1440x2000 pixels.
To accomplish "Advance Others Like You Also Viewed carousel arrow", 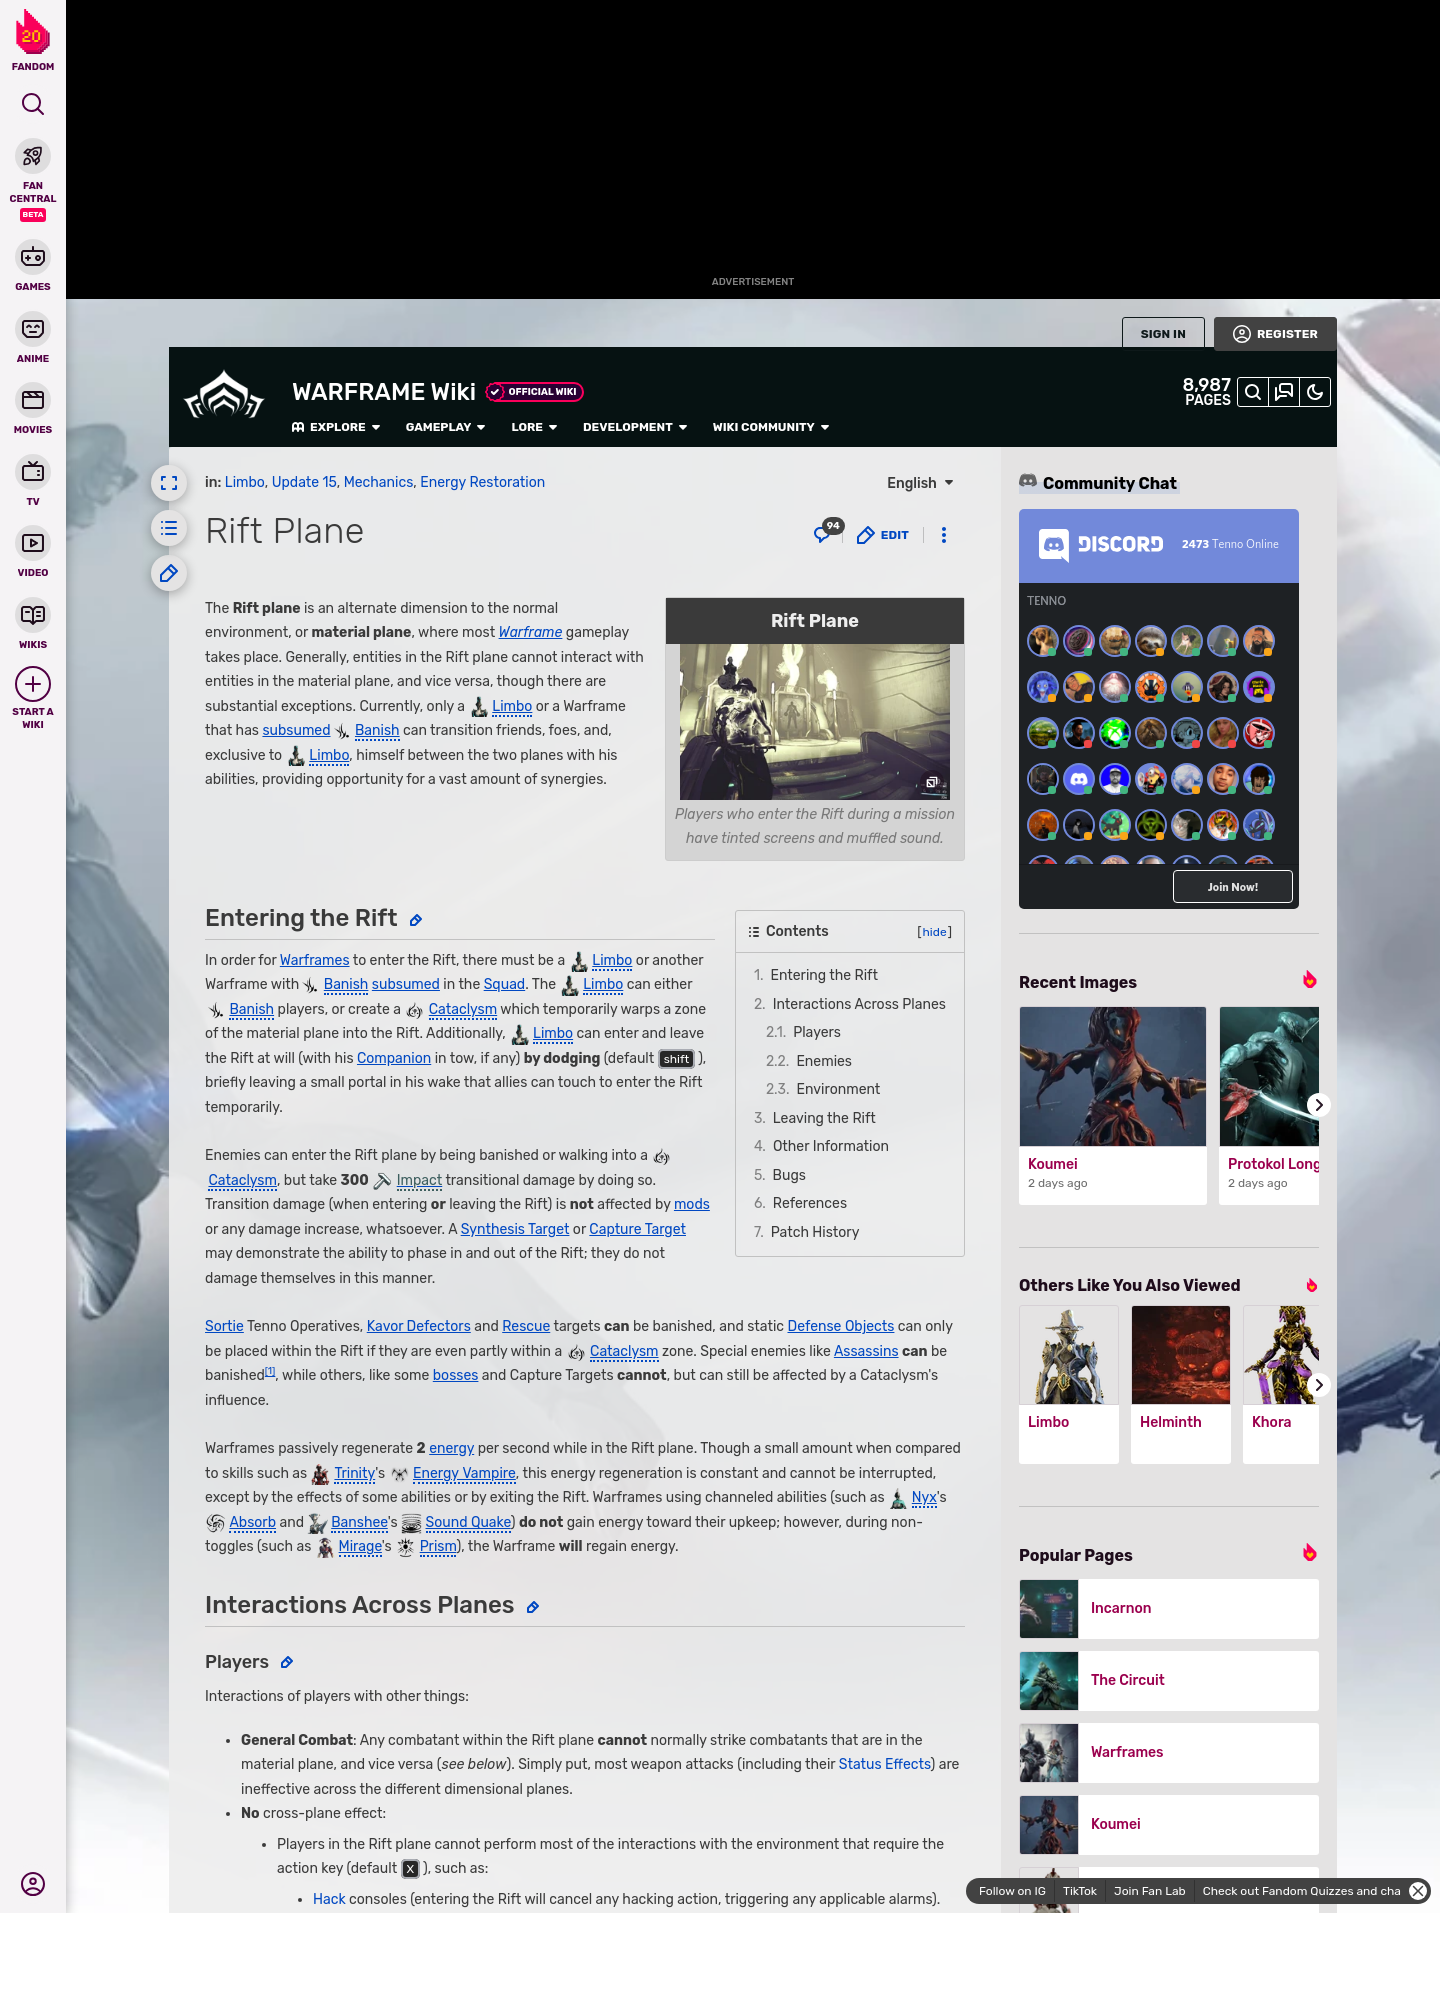I will tap(1319, 1385).
